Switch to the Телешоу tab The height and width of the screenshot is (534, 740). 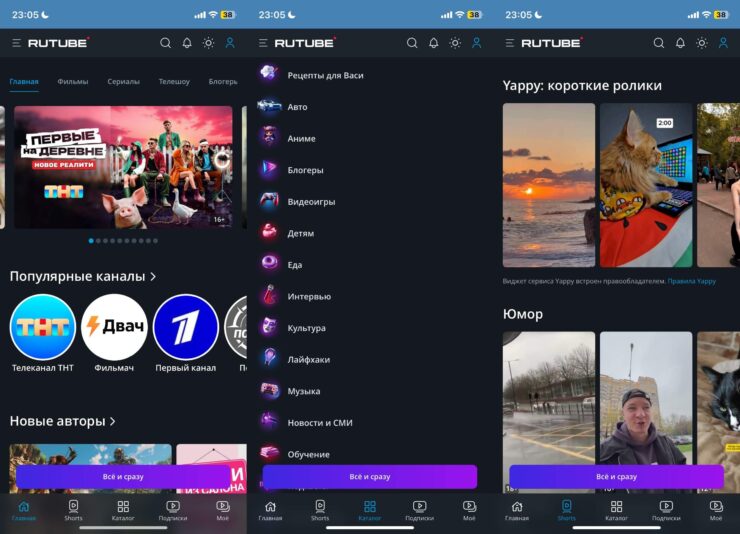point(174,81)
